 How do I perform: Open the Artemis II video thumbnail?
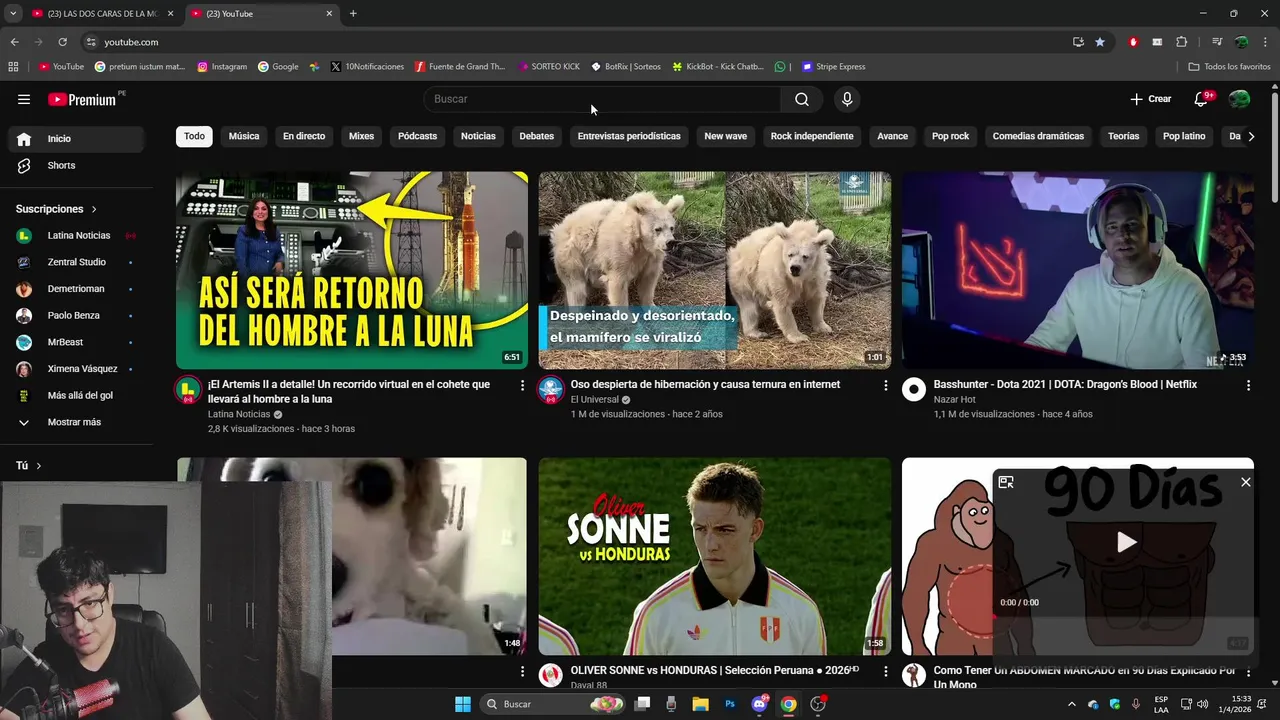pos(352,270)
